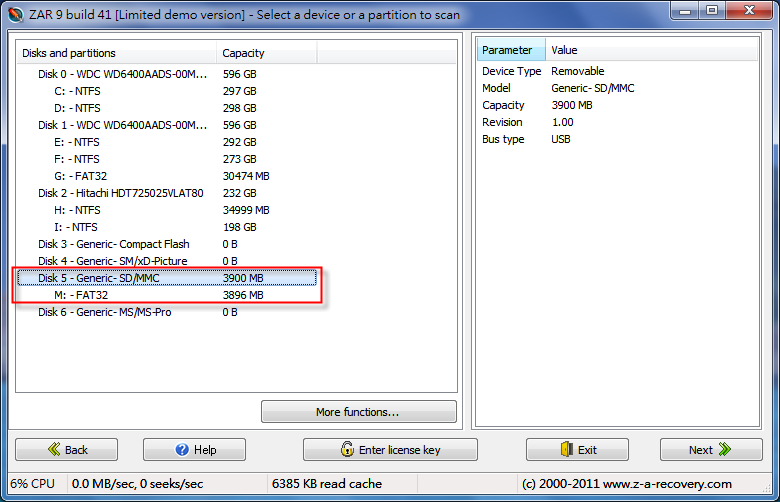The height and width of the screenshot is (502, 780).
Task: Select the E: - NTFS partition
Action: 77,142
